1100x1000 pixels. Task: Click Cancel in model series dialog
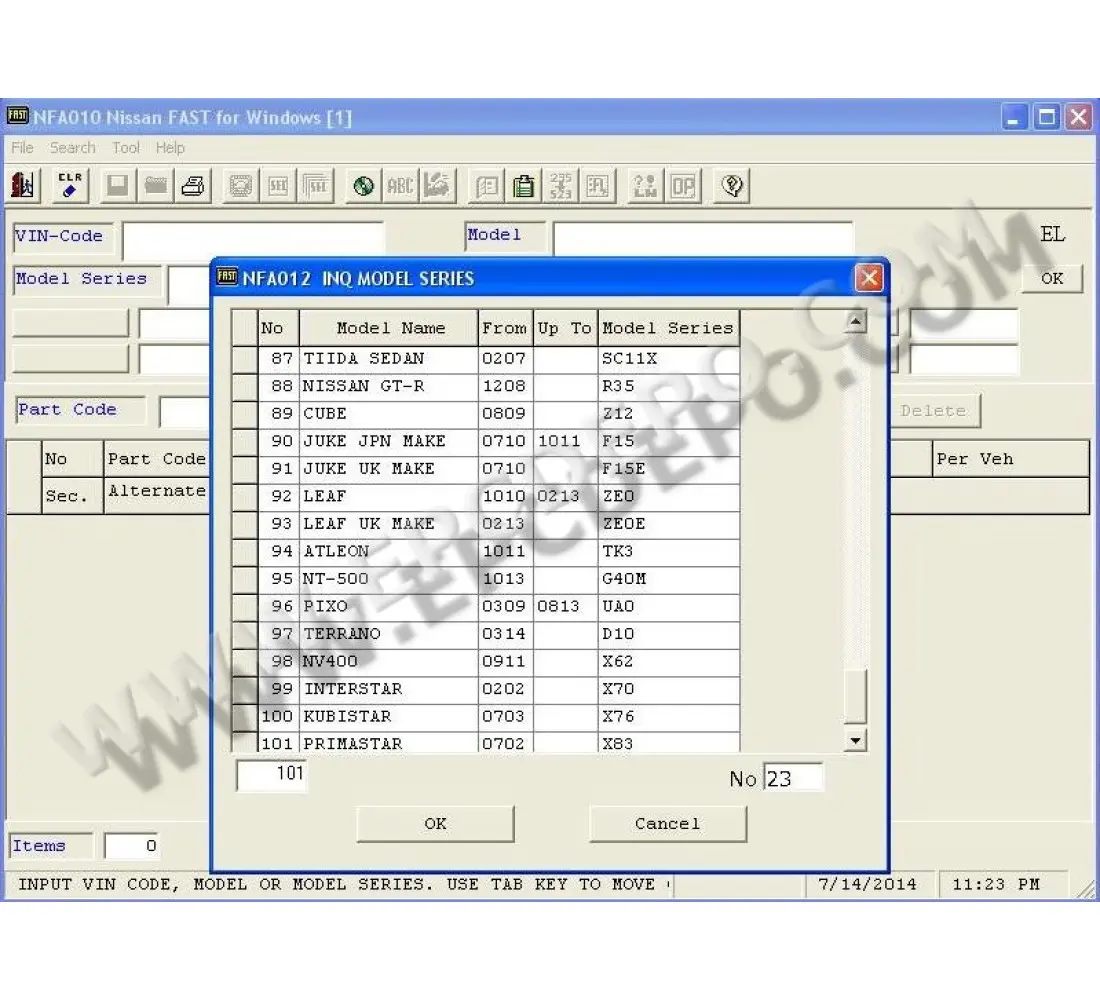pyautogui.click(x=668, y=824)
